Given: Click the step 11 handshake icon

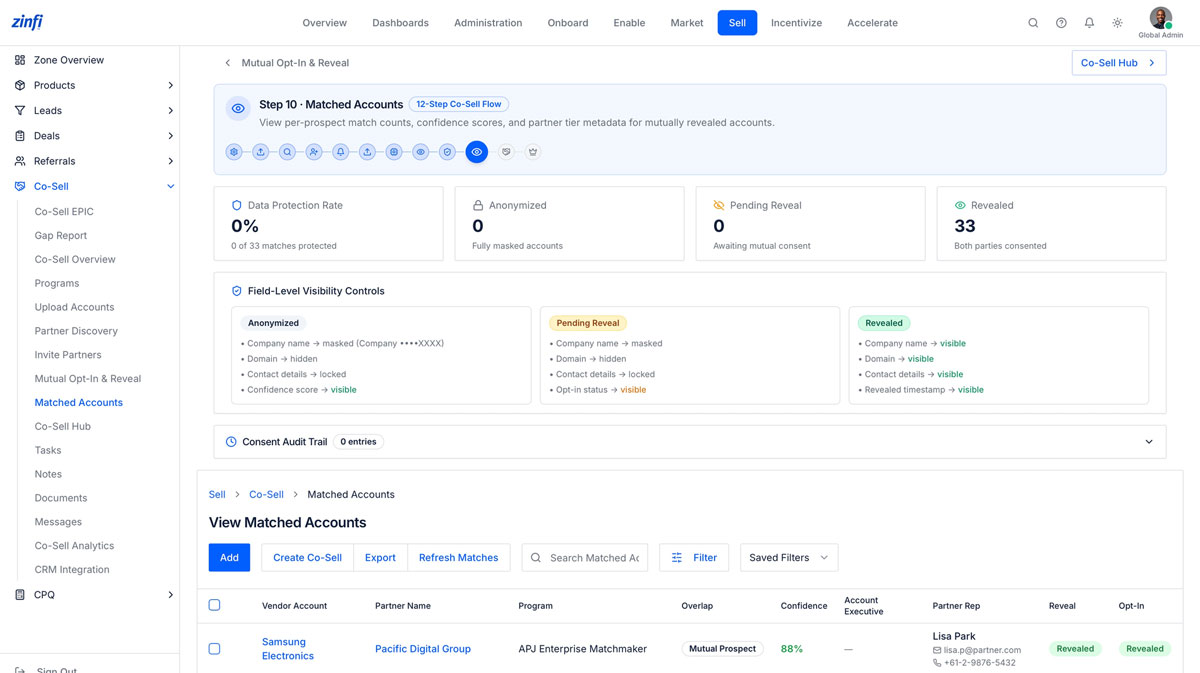Looking at the screenshot, I should (506, 152).
